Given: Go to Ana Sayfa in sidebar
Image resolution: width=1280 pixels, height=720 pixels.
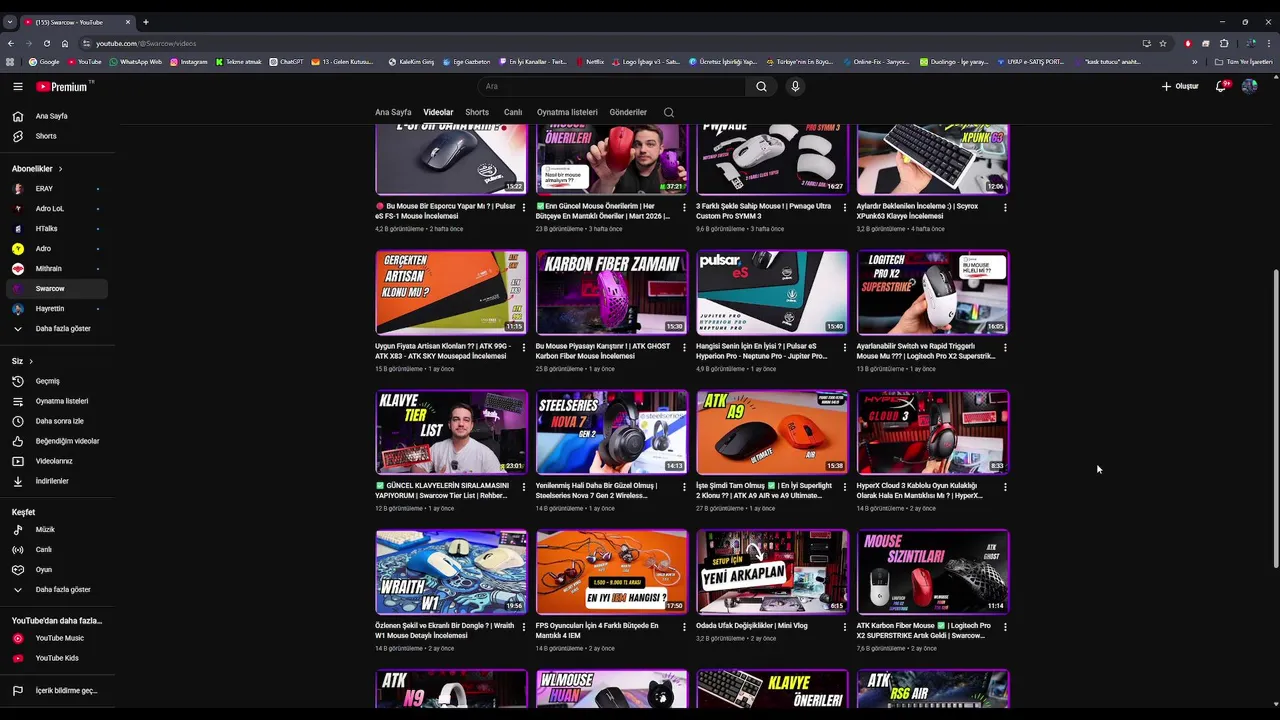Looking at the screenshot, I should coord(57,116).
